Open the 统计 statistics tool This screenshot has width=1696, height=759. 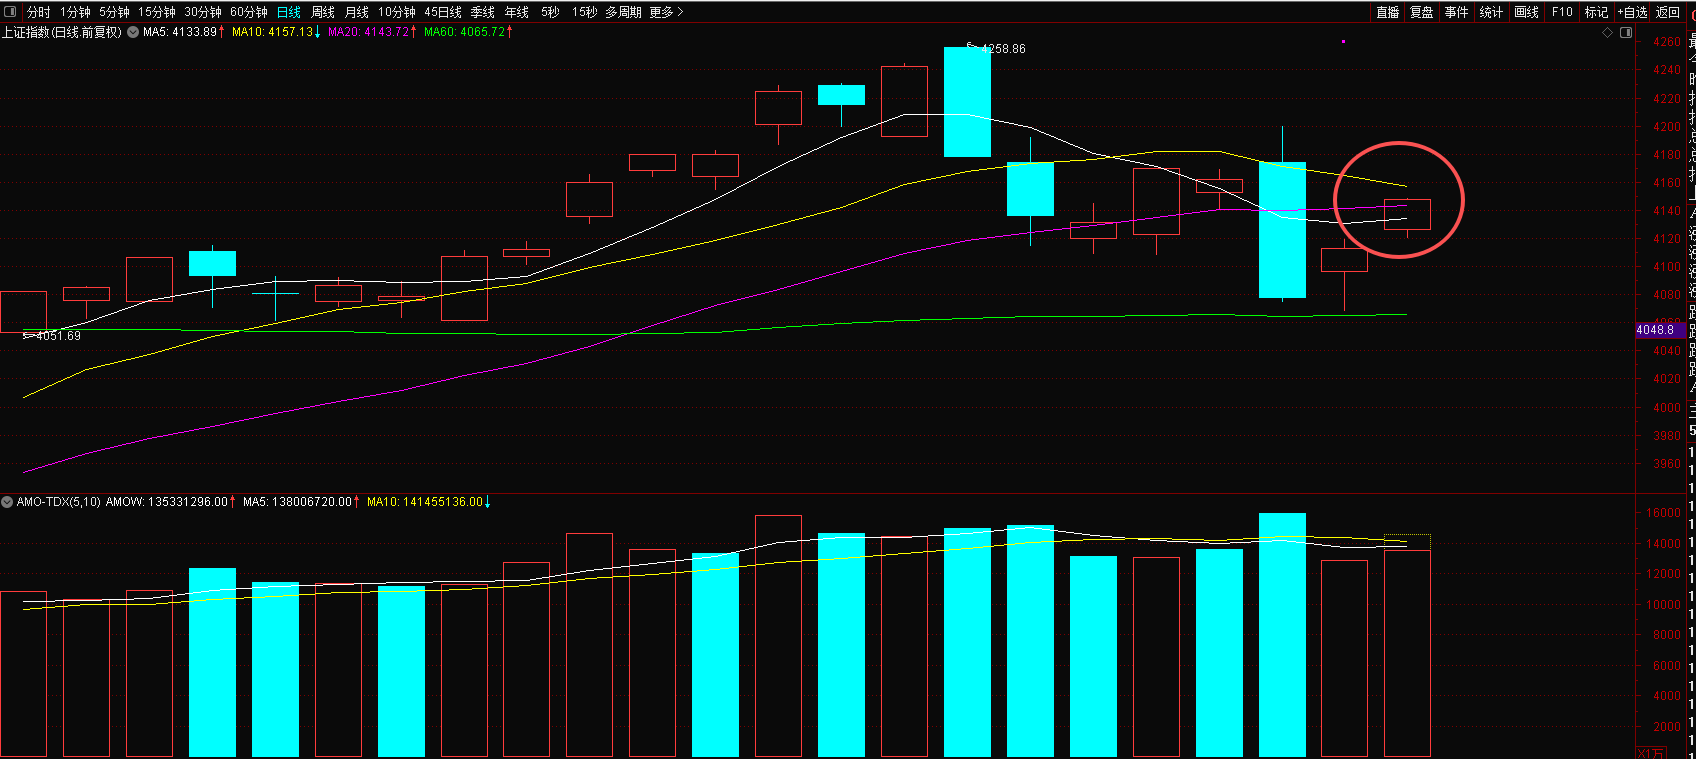1491,12
